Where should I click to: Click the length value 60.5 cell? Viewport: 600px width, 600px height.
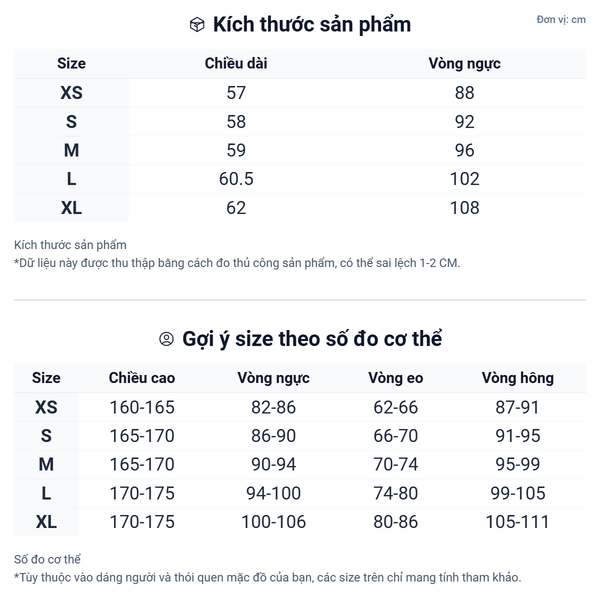tap(236, 179)
